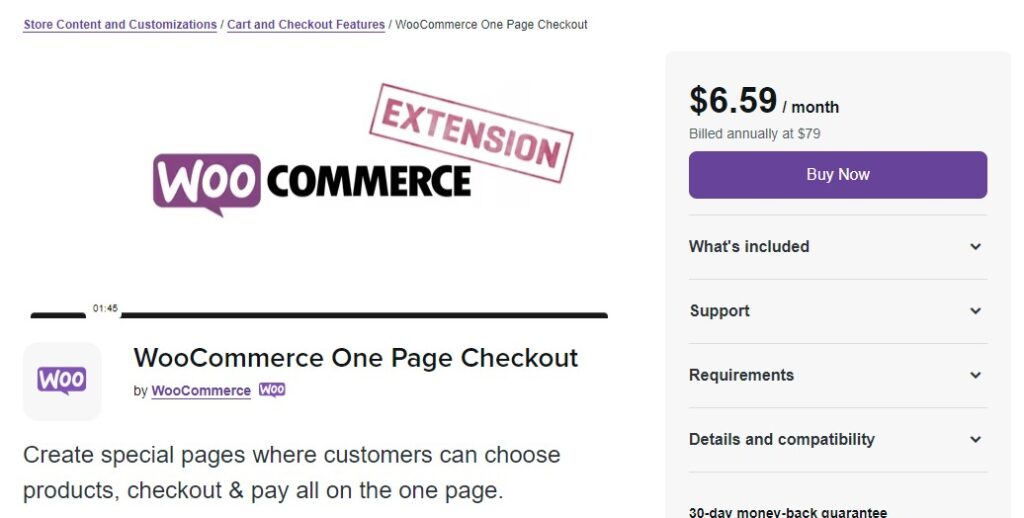This screenshot has height=518, width=1024.
Task: Click the chevron icon next to What's included
Action: click(x=975, y=247)
